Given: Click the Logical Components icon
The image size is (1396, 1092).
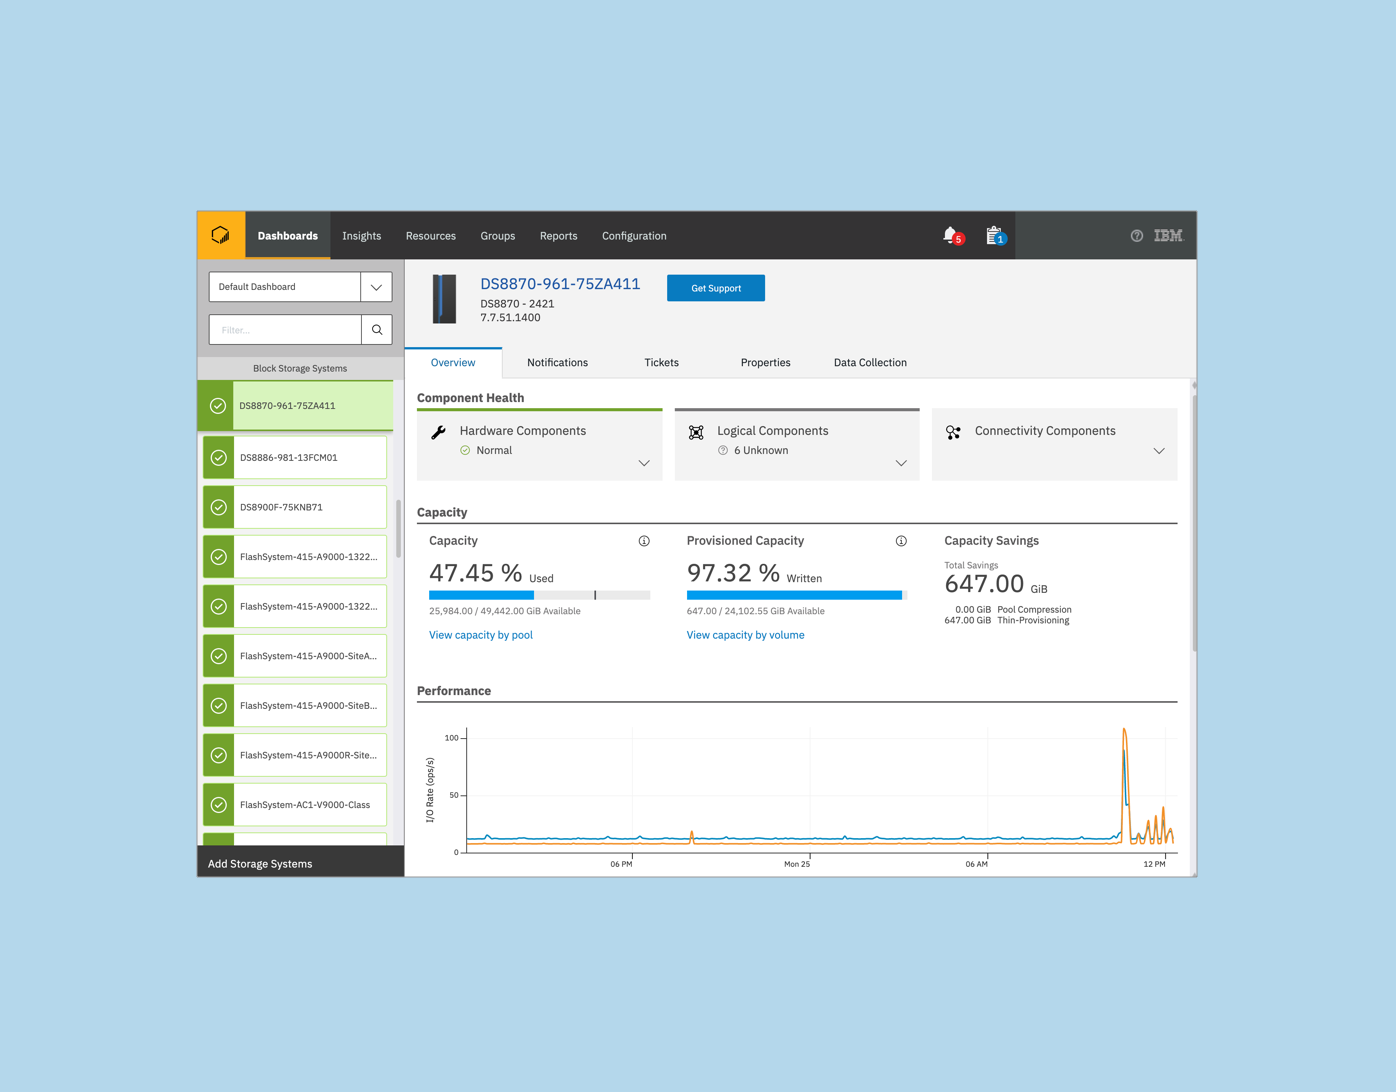Looking at the screenshot, I should pos(696,432).
